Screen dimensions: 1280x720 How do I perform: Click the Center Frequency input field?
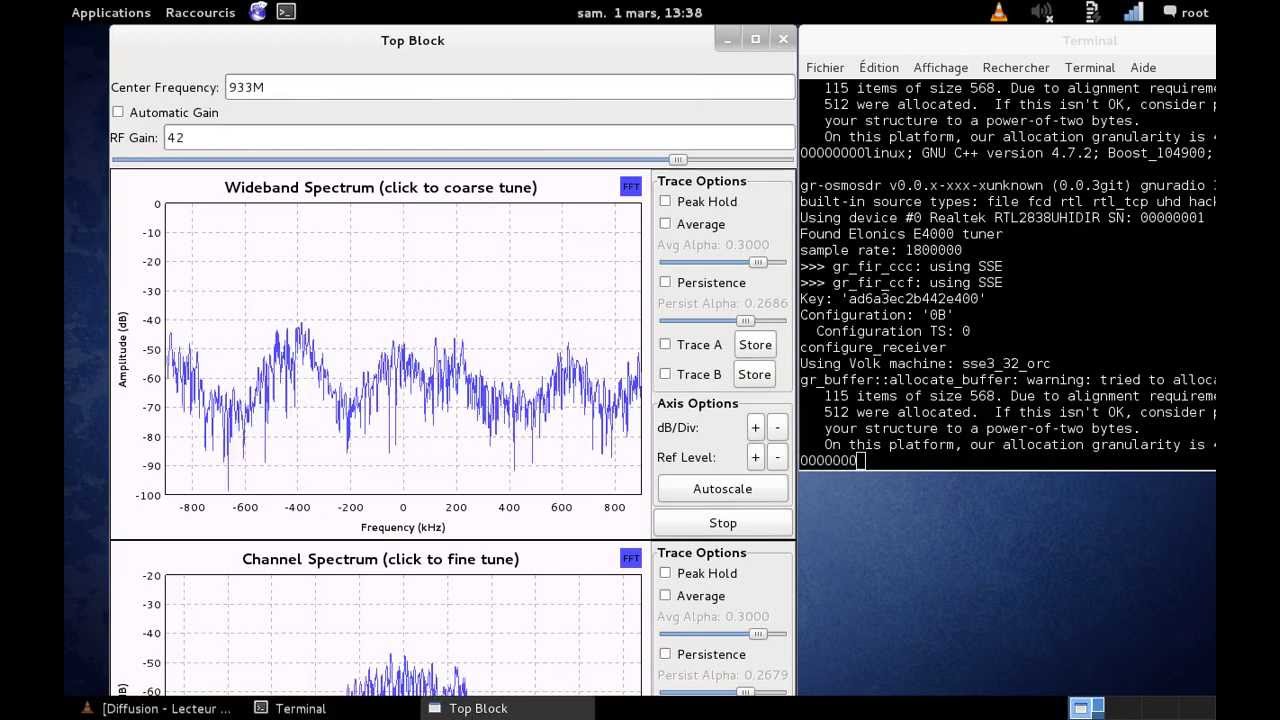tap(510, 87)
